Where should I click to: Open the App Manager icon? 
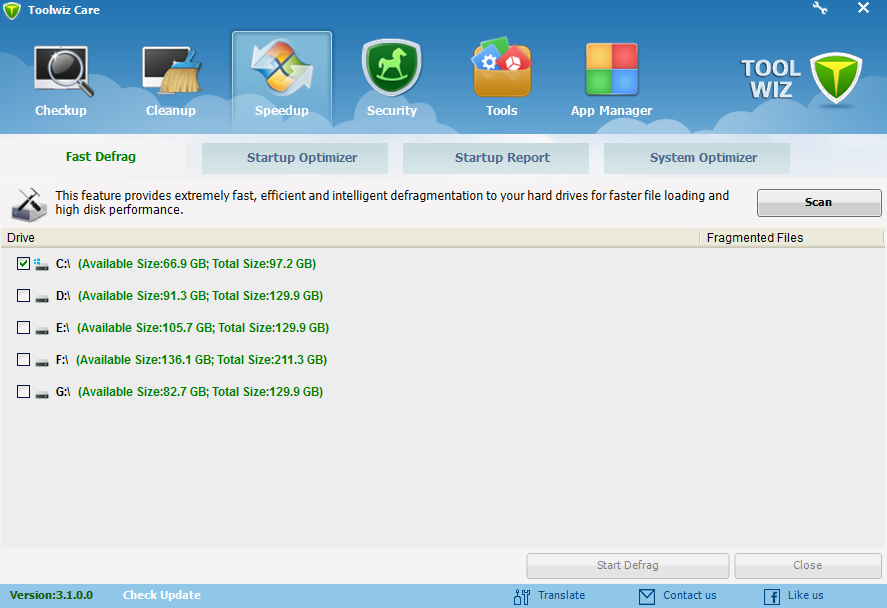point(612,69)
